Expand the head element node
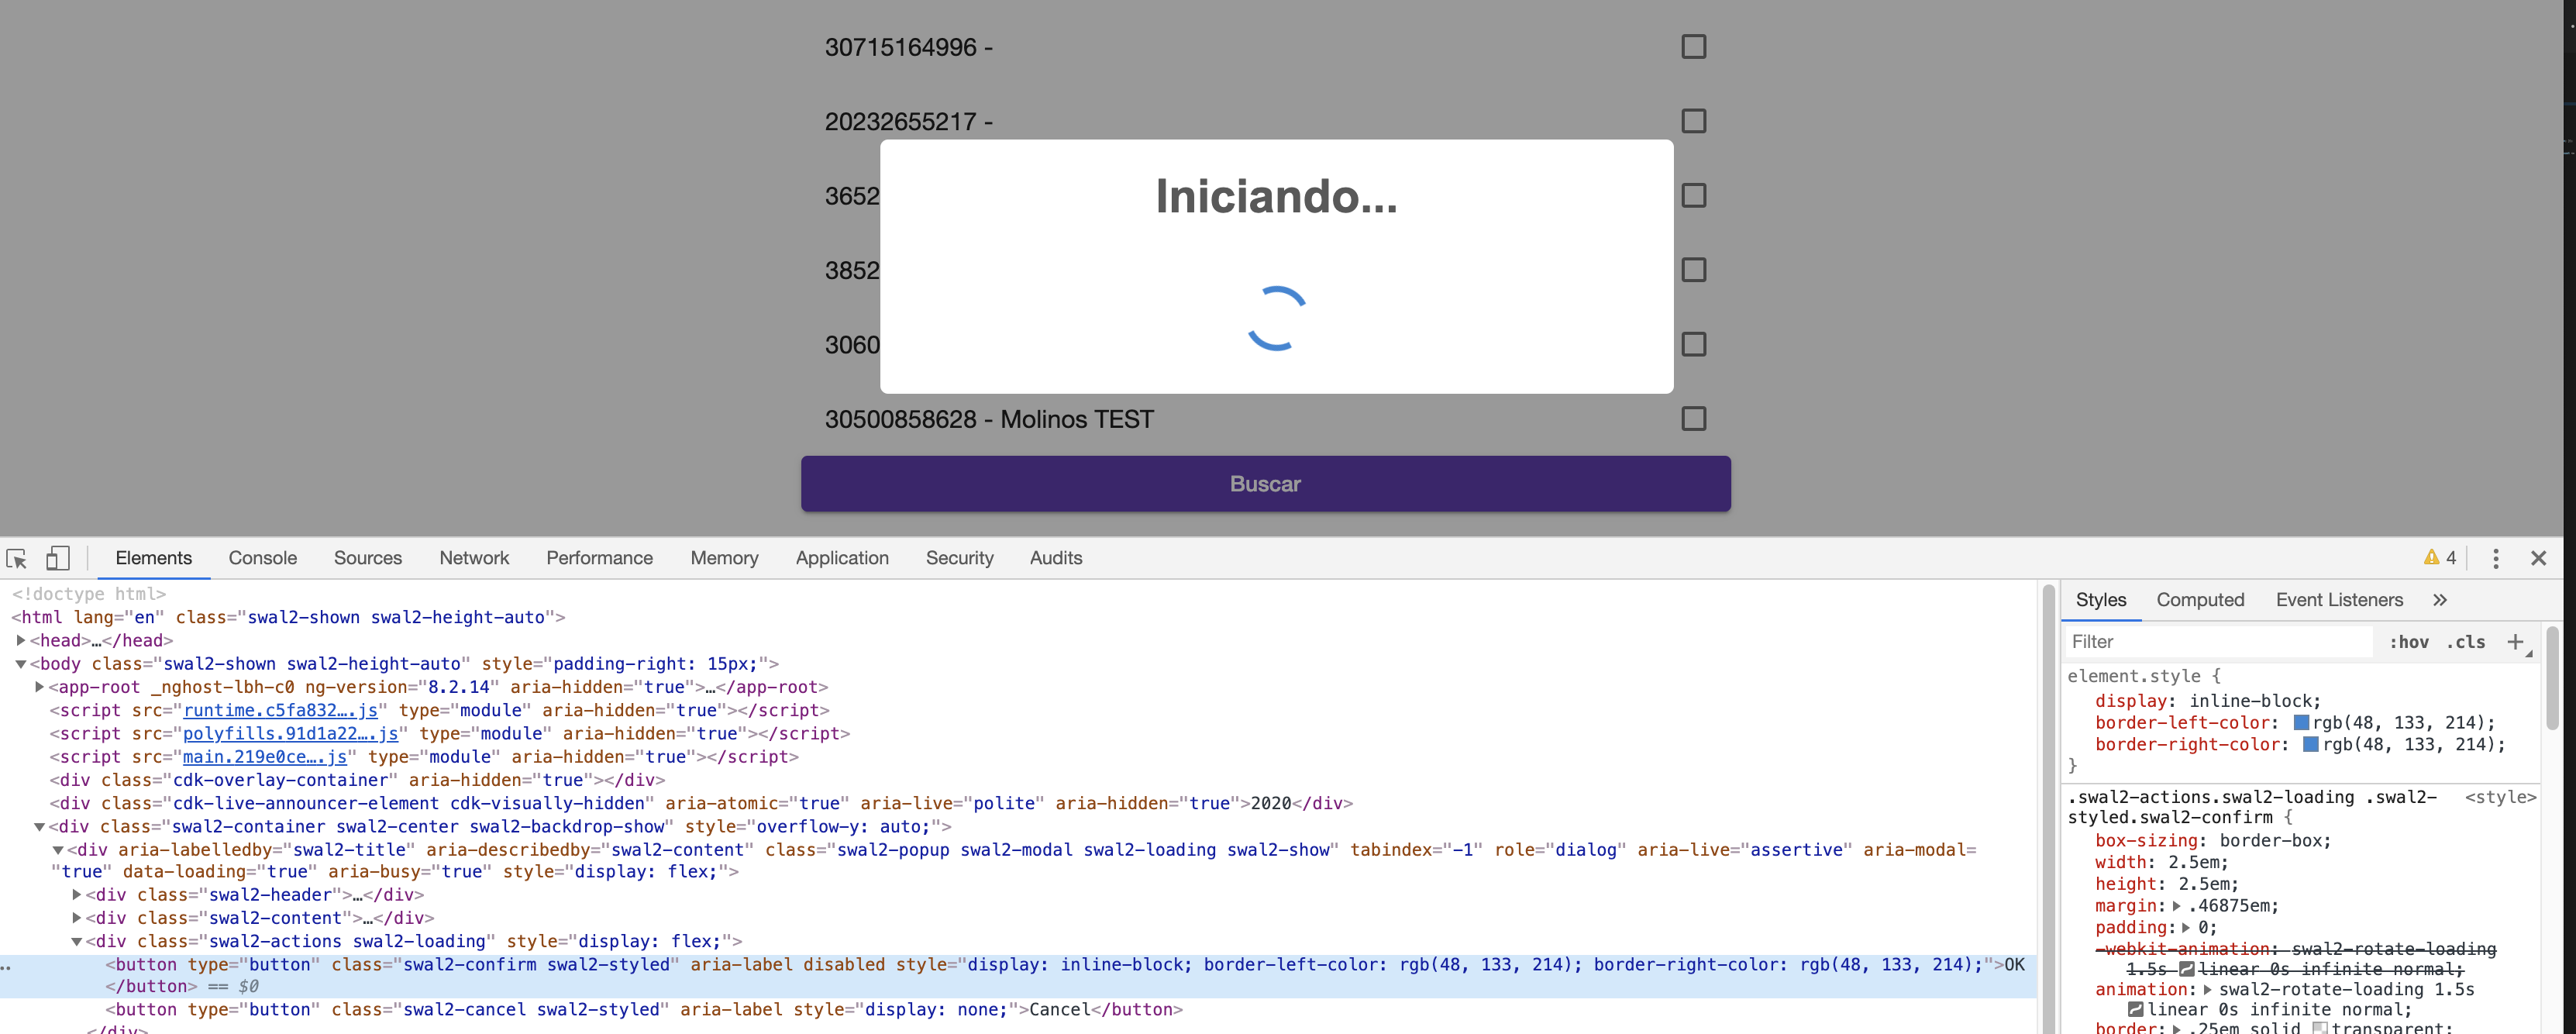2576x1034 pixels. click(x=22, y=640)
